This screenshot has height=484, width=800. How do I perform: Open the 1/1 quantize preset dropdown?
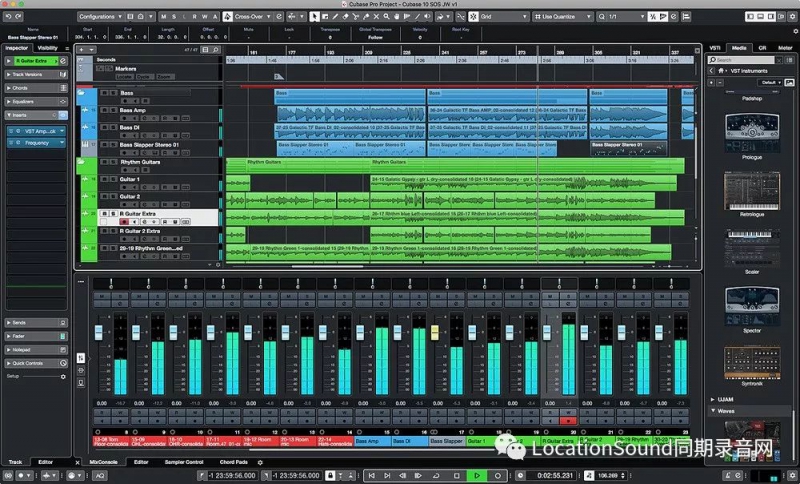click(x=626, y=16)
